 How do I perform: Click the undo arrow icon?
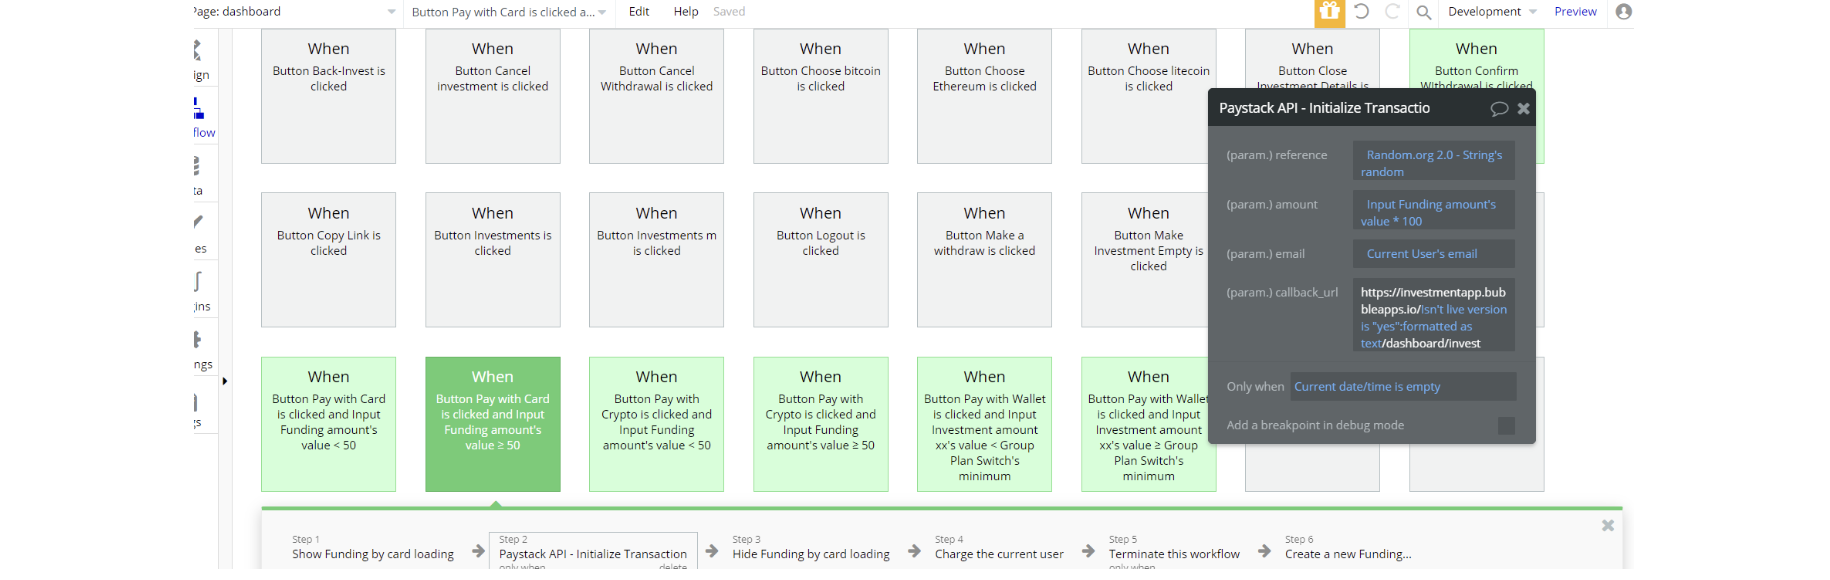[x=1361, y=12]
